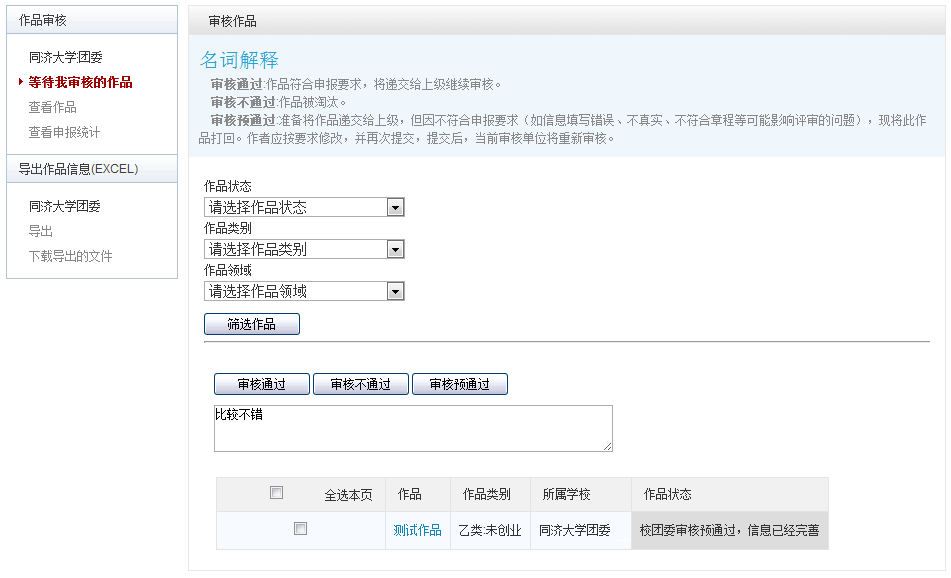Open the 请选择作品领域 dropdown
The image size is (951, 578).
[304, 291]
